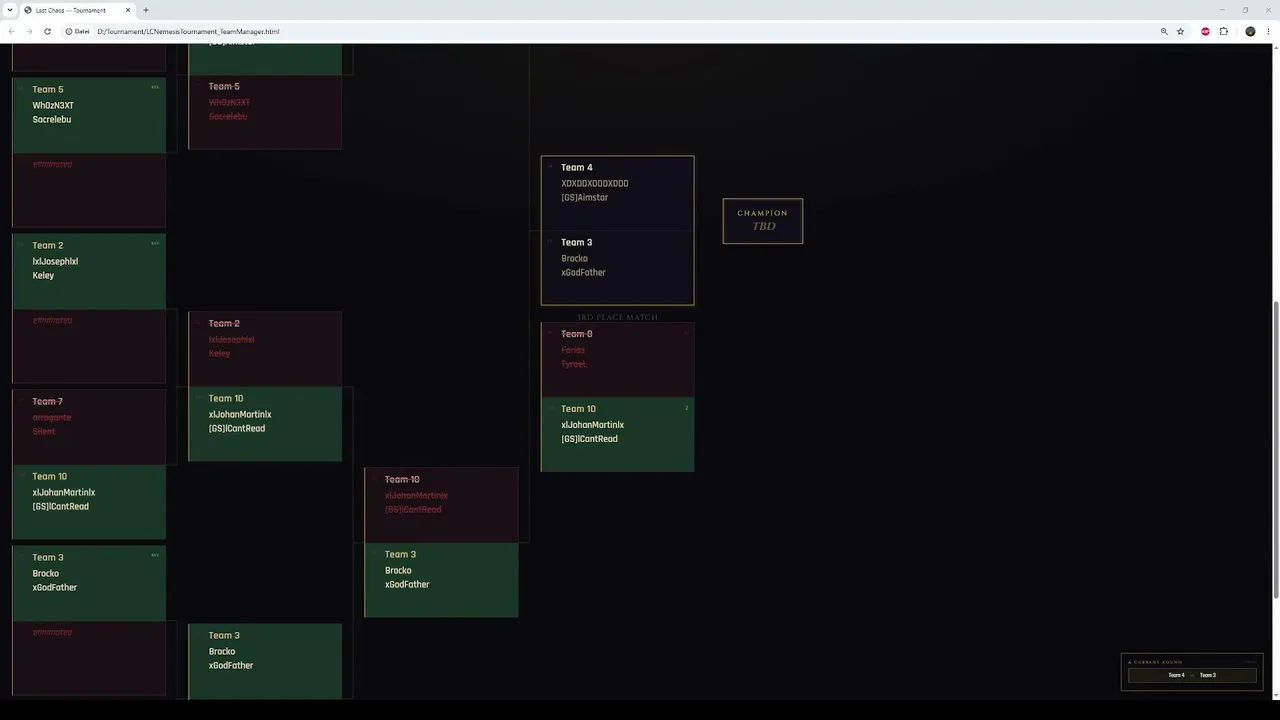Click Team 4 in Current Round widget

point(1176,675)
